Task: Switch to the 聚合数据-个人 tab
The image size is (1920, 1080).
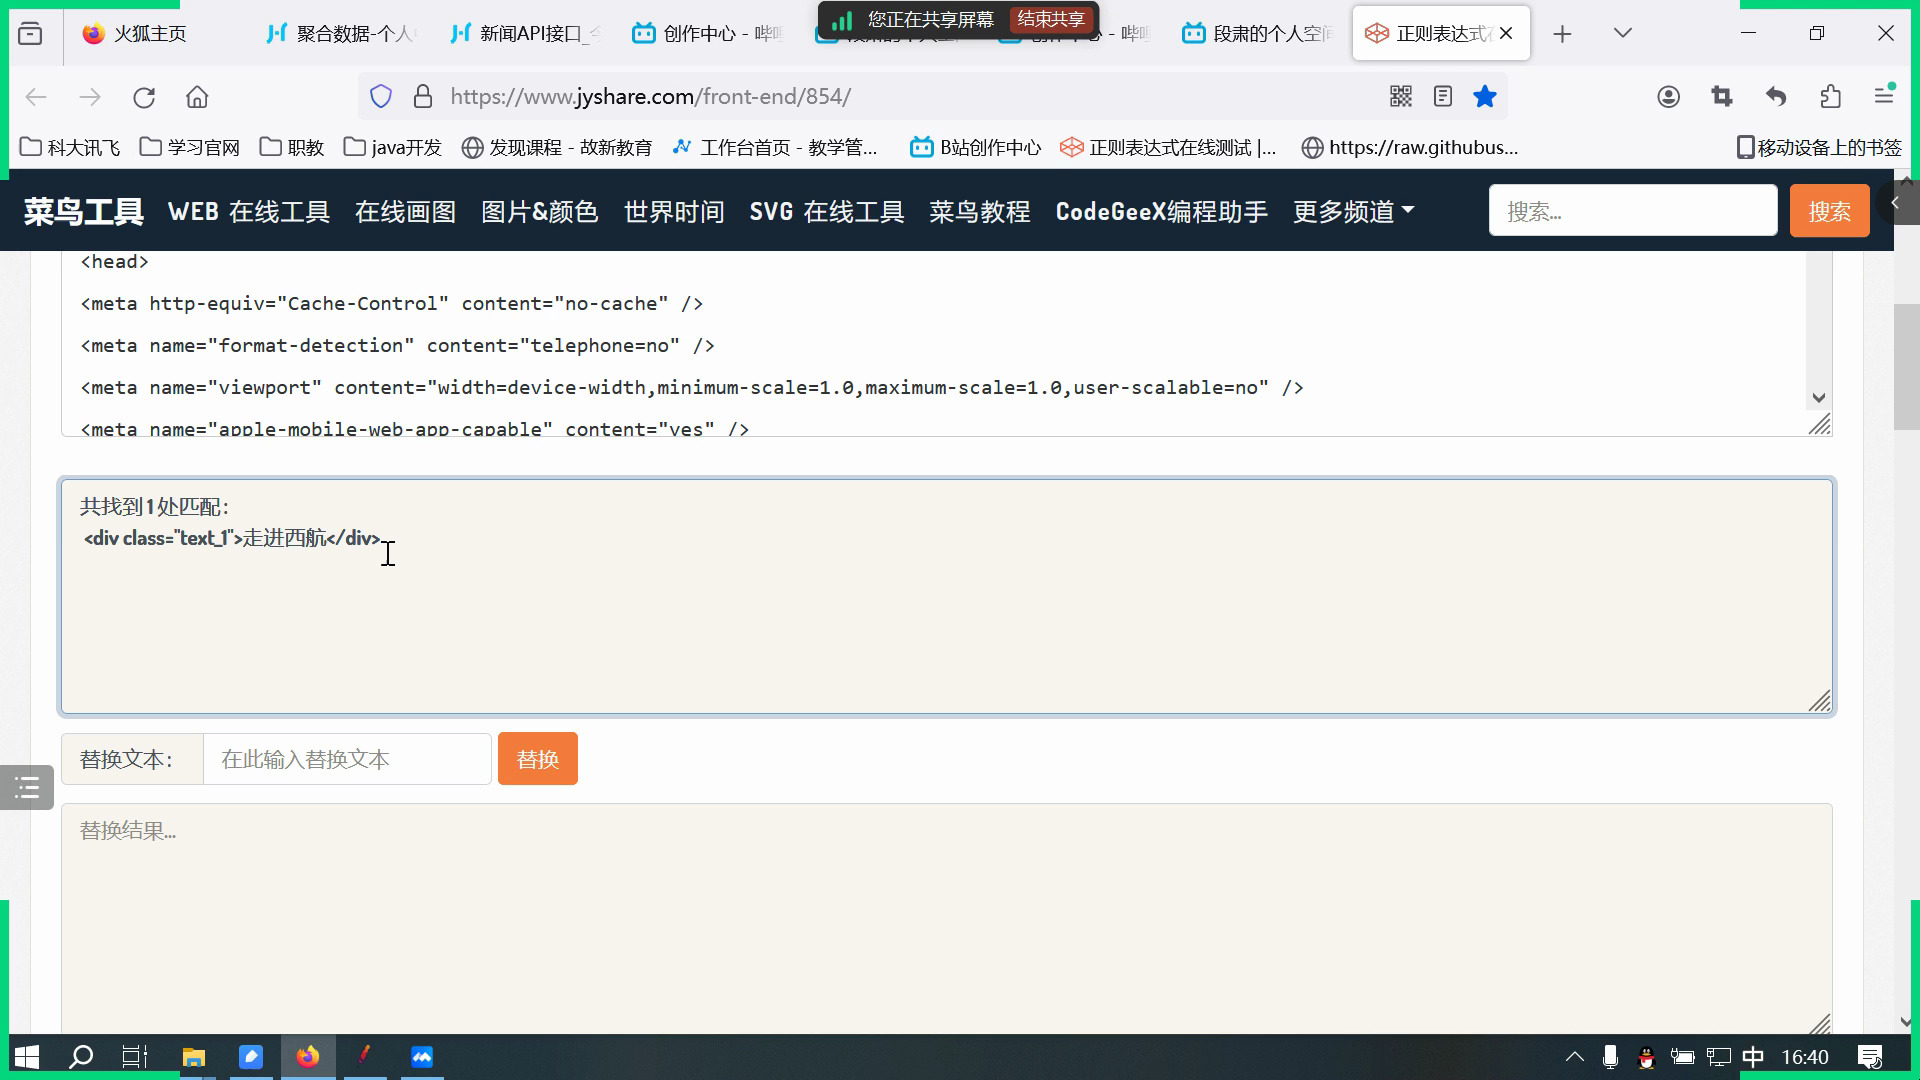Action: coord(340,34)
